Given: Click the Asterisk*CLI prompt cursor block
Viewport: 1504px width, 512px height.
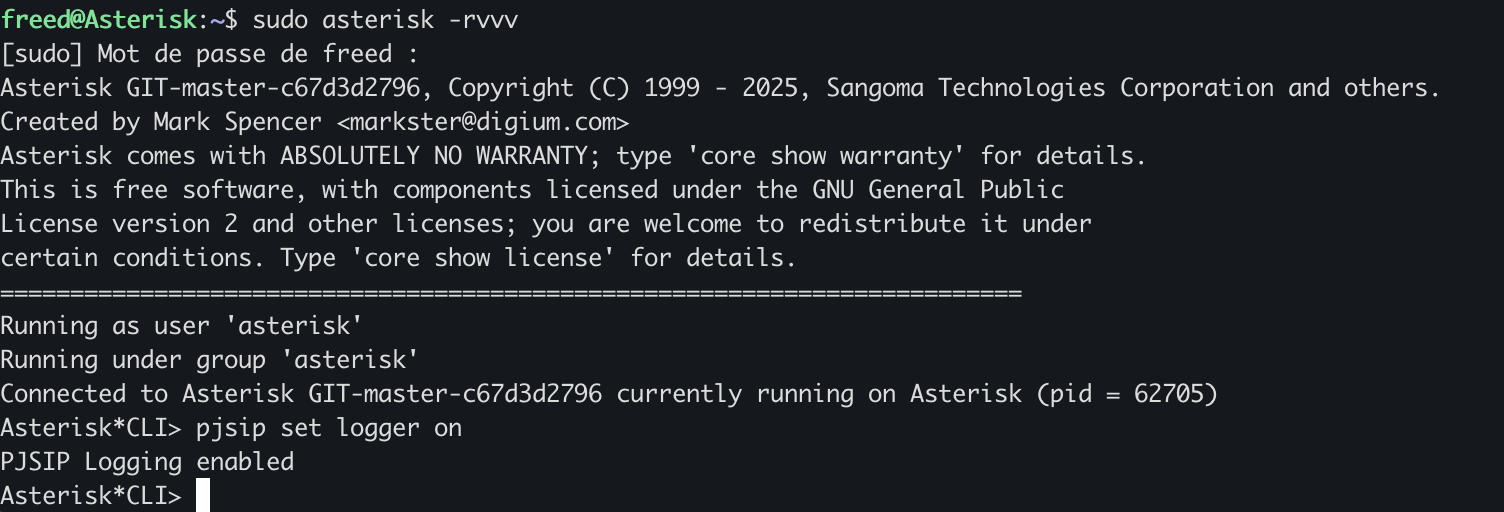Looking at the screenshot, I should [x=203, y=496].
